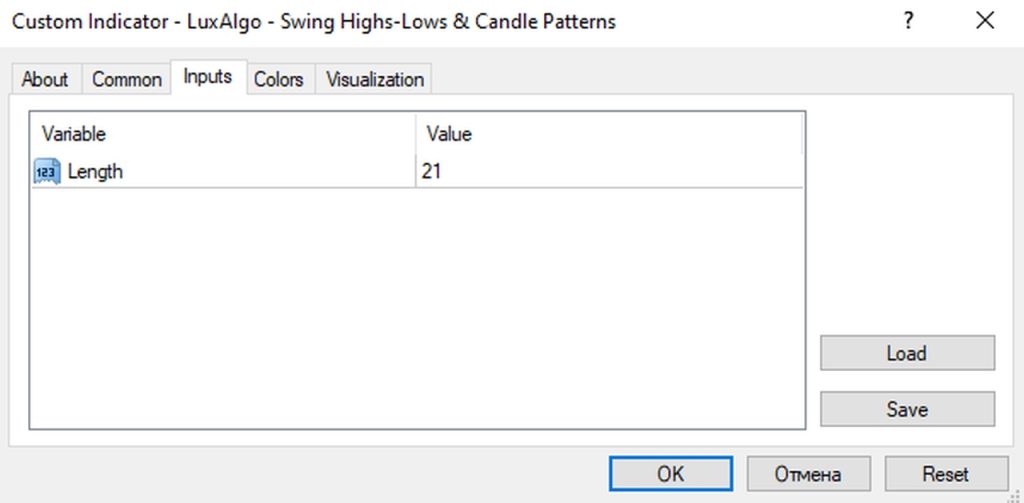This screenshot has height=503, width=1024.
Task: Click the resize grip in dialog corner
Action: tap(1016, 496)
